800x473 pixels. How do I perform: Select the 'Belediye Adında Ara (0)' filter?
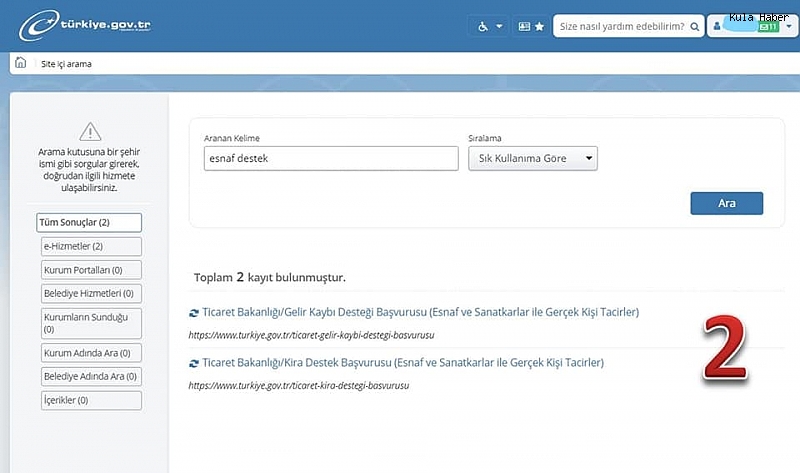(91, 377)
